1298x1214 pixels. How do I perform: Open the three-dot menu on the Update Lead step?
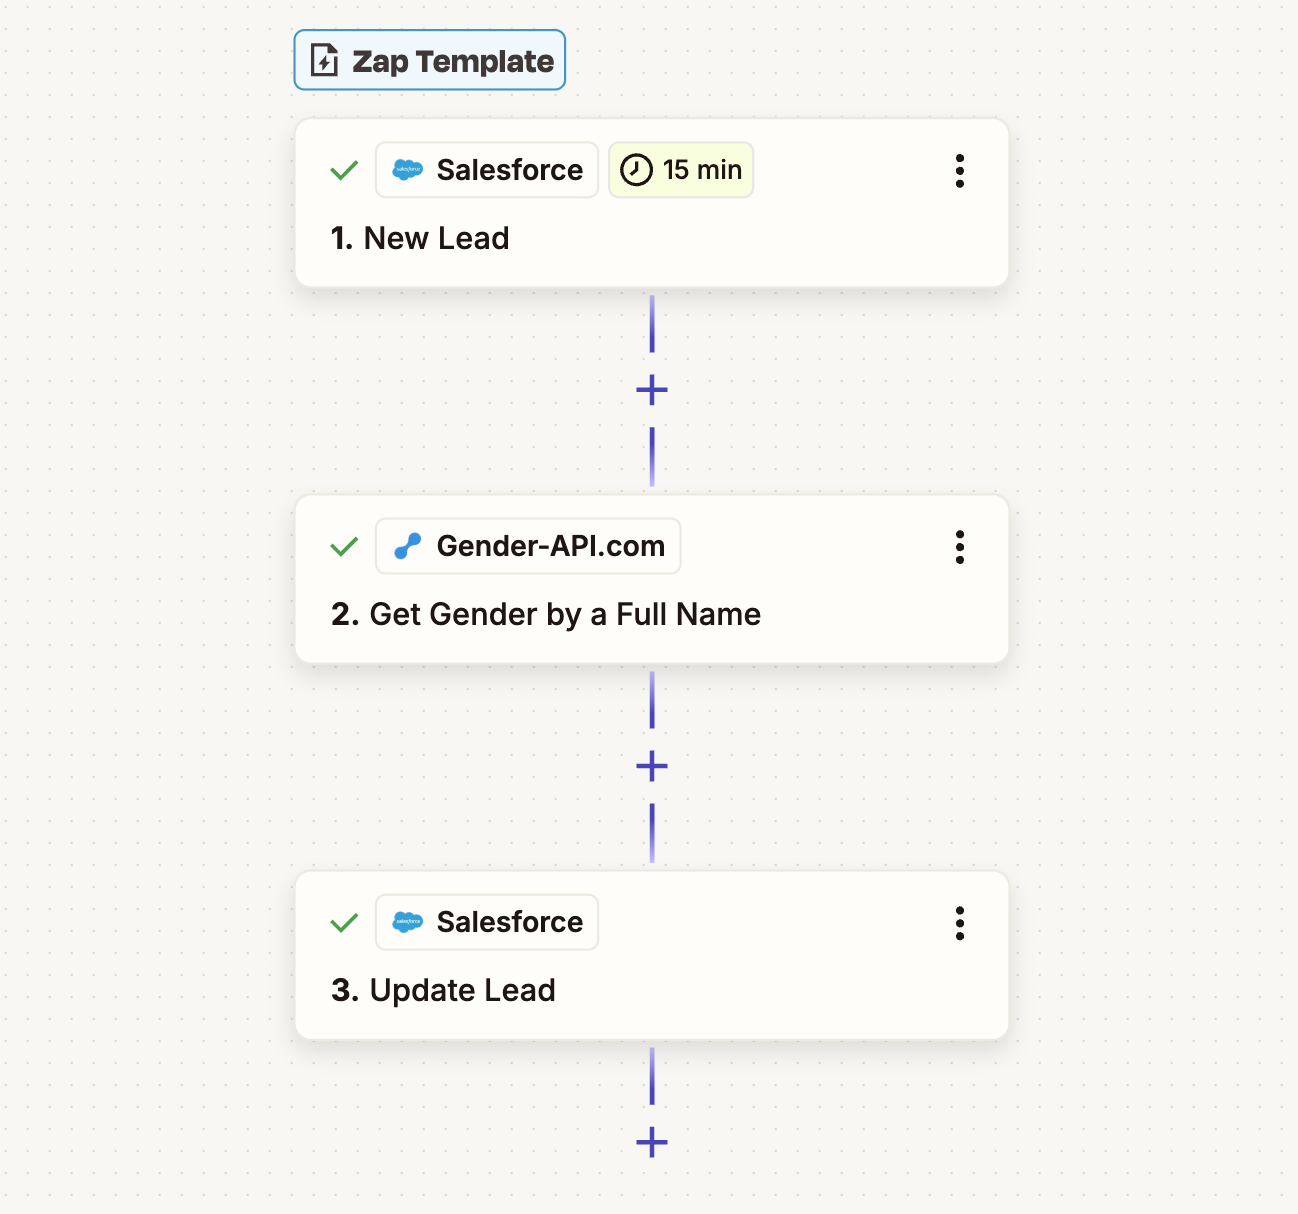tap(960, 923)
